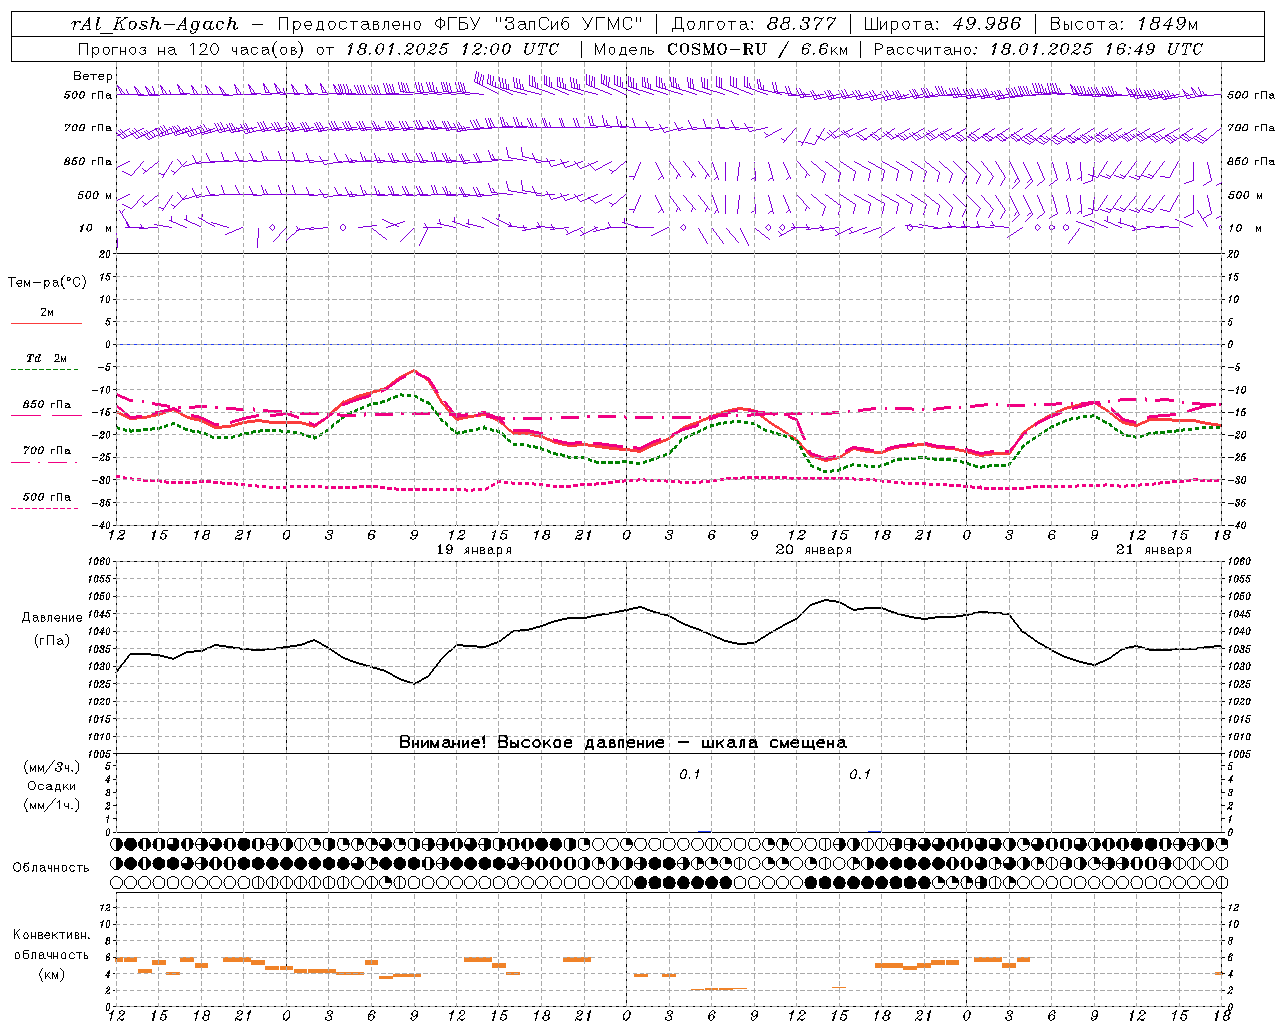Click the warning Внимание! Высокое давление
Screen dimensions: 1280x1024
pos(531,743)
